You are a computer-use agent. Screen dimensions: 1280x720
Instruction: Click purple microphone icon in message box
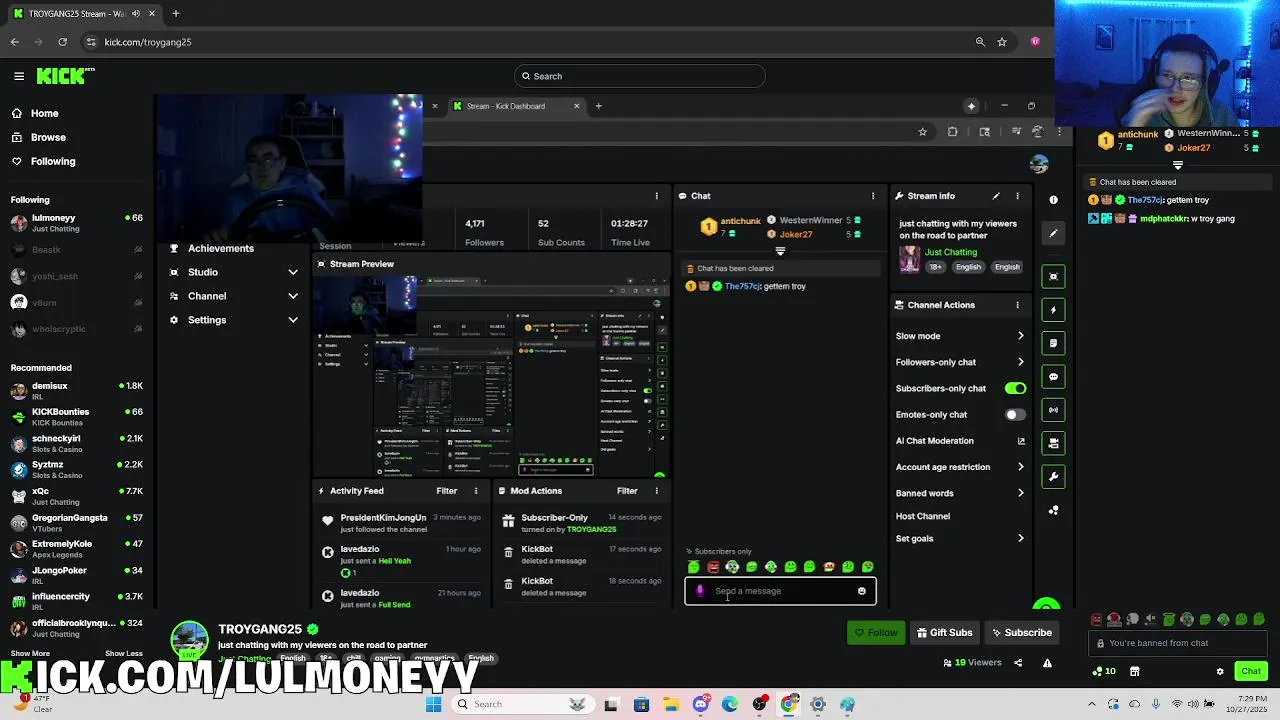(700, 591)
